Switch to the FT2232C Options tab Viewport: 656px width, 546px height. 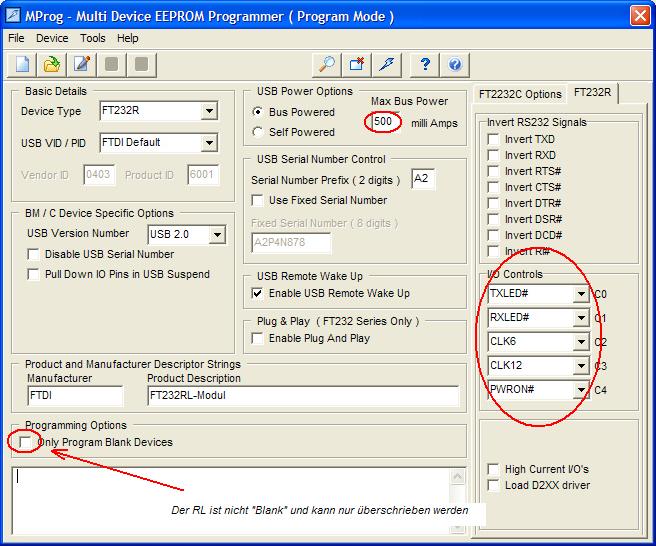(519, 94)
